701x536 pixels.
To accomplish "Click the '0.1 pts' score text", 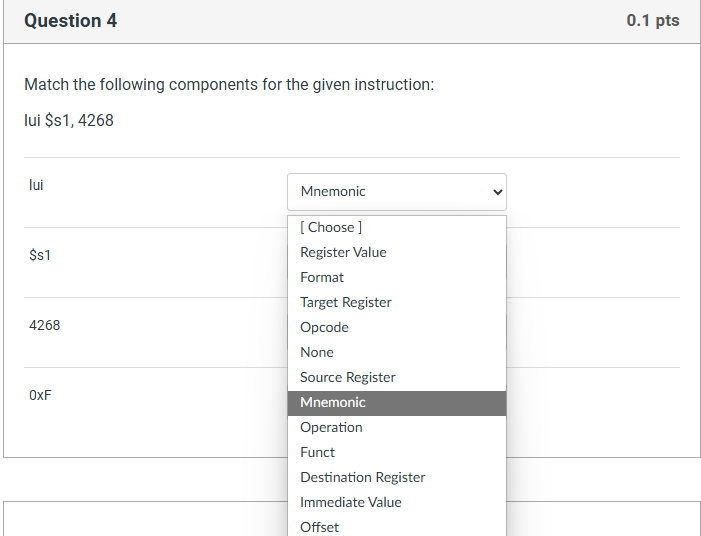I will click(653, 21).
